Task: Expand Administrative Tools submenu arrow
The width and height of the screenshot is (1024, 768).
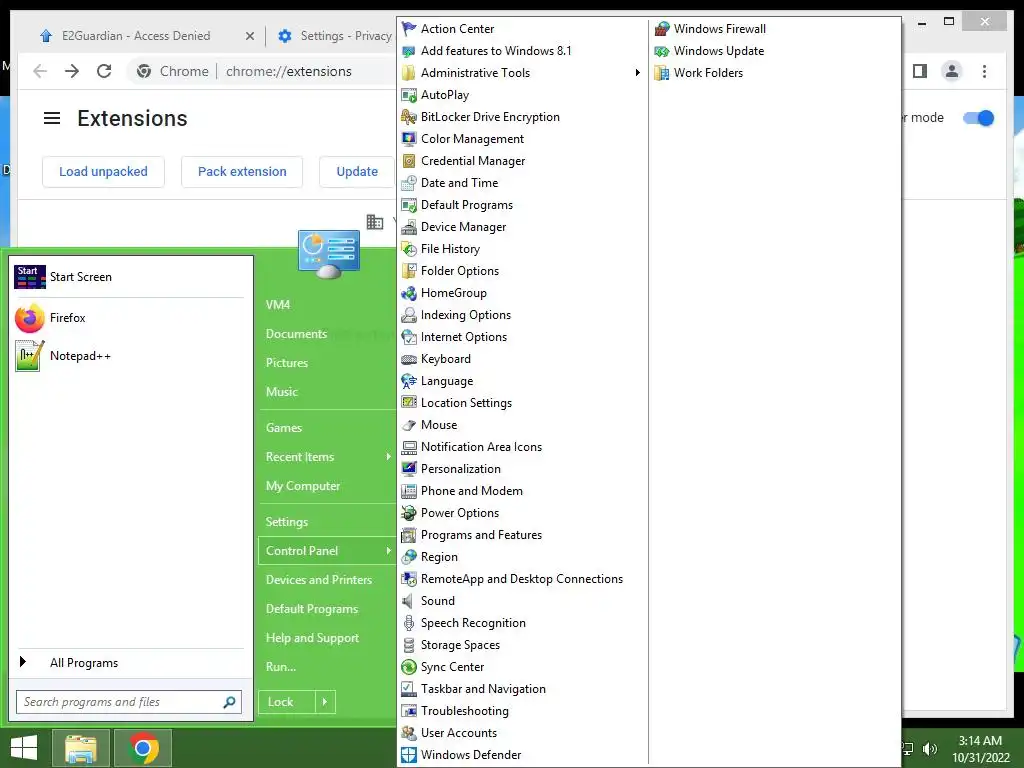Action: tap(637, 72)
